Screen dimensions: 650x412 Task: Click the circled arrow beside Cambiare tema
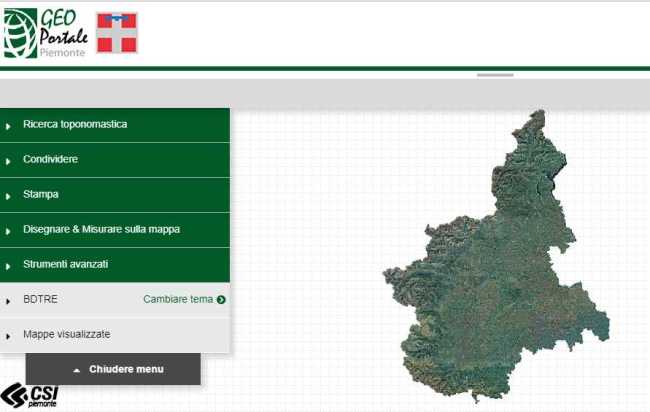tap(221, 299)
